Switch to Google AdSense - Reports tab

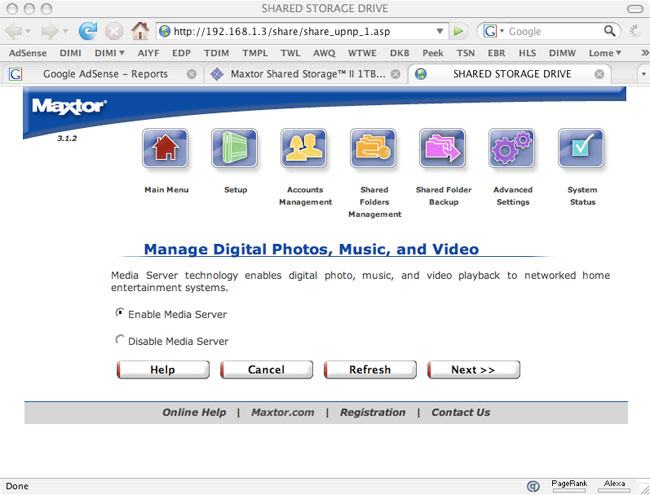[105, 74]
